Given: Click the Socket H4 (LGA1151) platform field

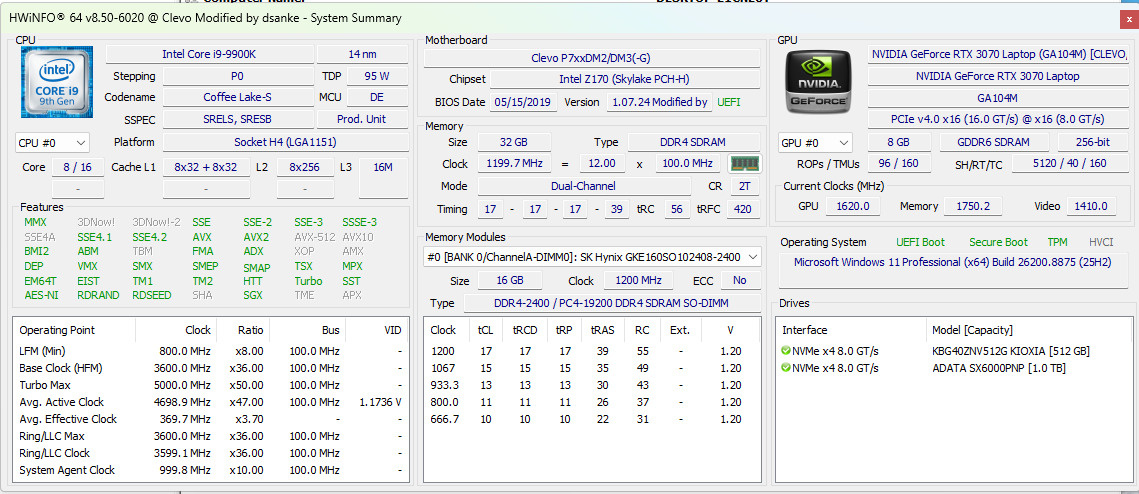Looking at the screenshot, I should (x=285, y=142).
